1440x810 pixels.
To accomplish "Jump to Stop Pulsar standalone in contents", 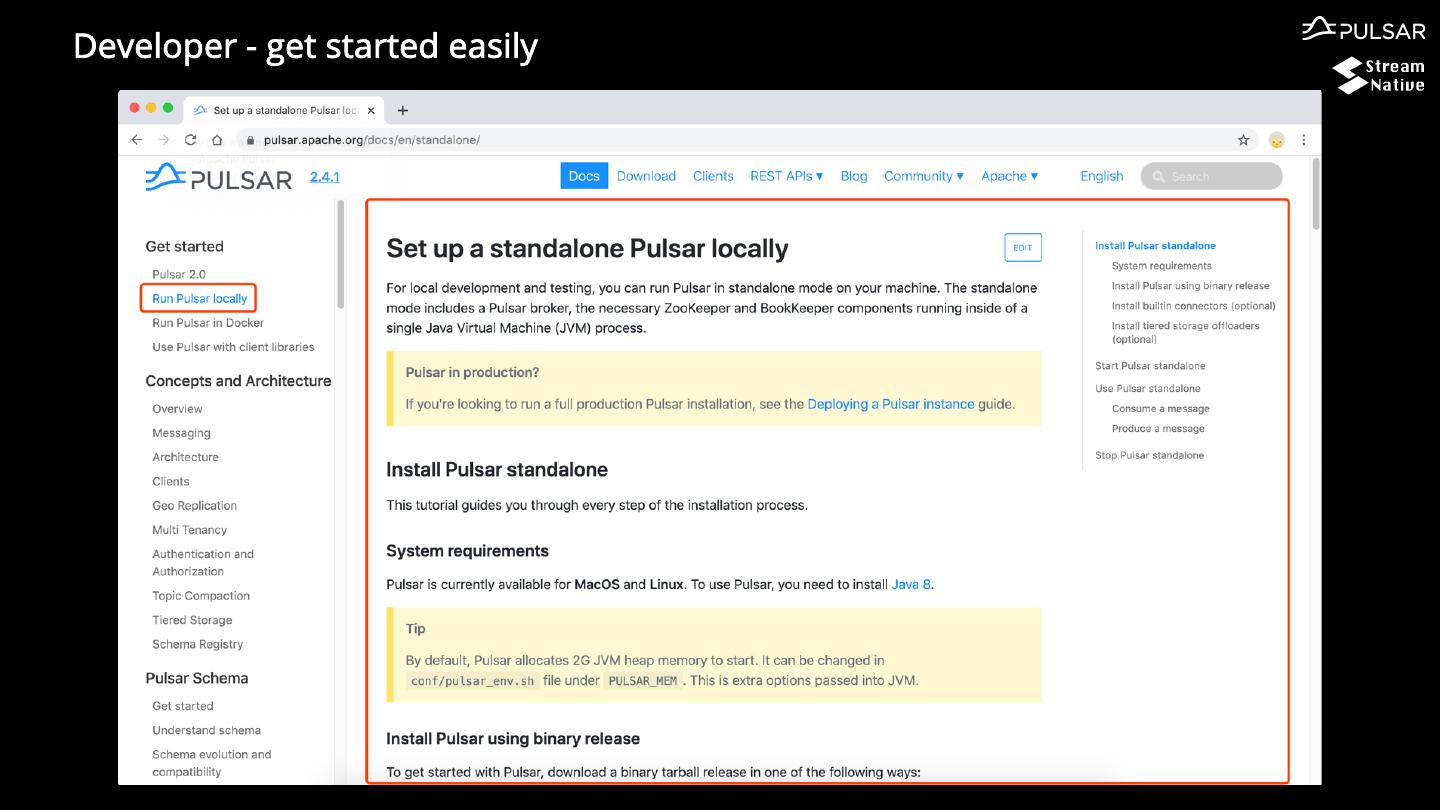I will (x=1149, y=456).
